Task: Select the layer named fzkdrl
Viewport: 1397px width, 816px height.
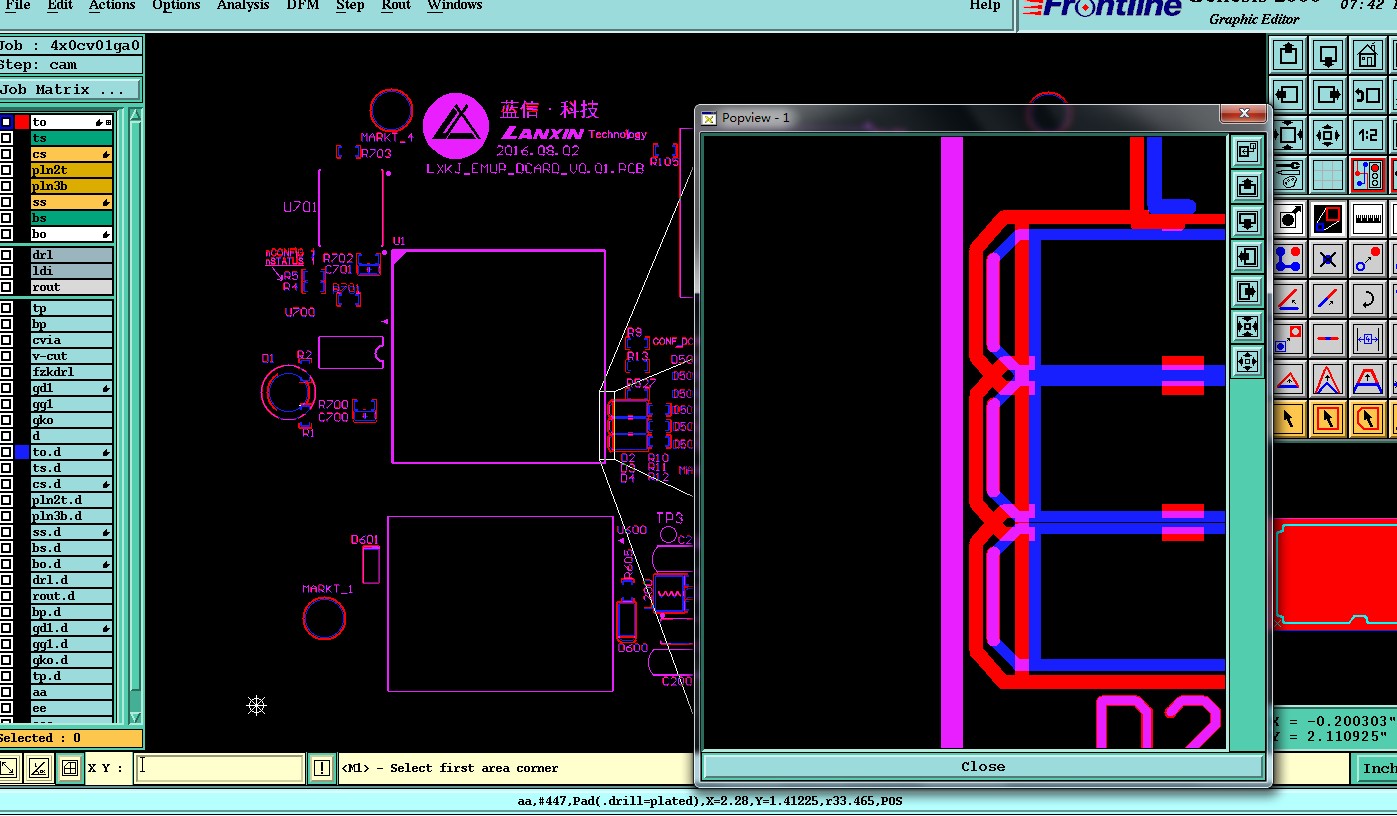Action: (x=71, y=372)
